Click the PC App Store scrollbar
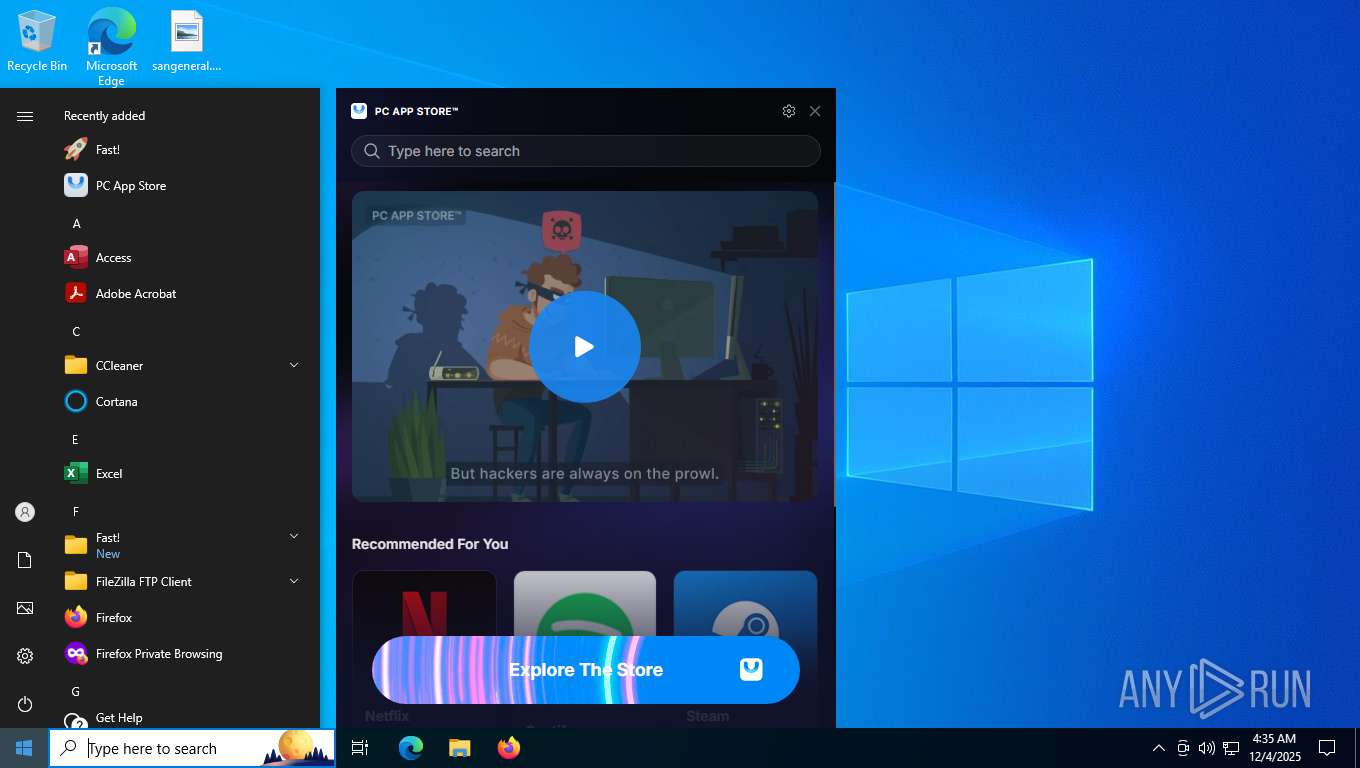 pyautogui.click(x=834, y=344)
